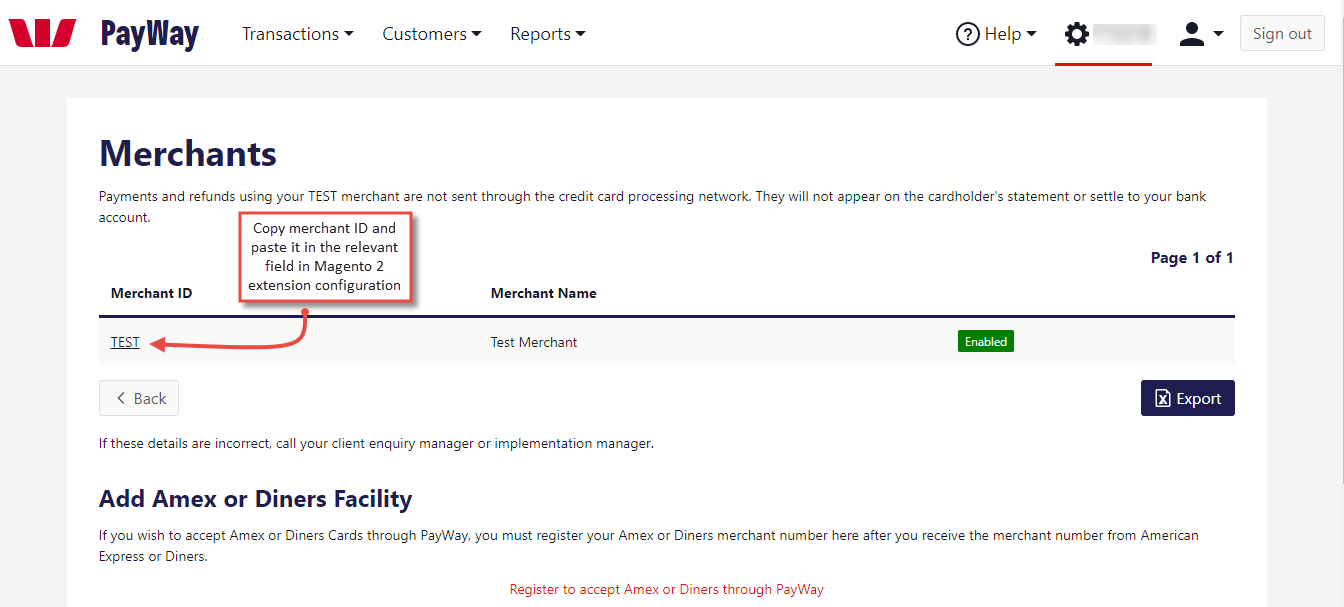Click the question mark help icon
Viewport: 1344px width, 607px height.
coord(967,34)
